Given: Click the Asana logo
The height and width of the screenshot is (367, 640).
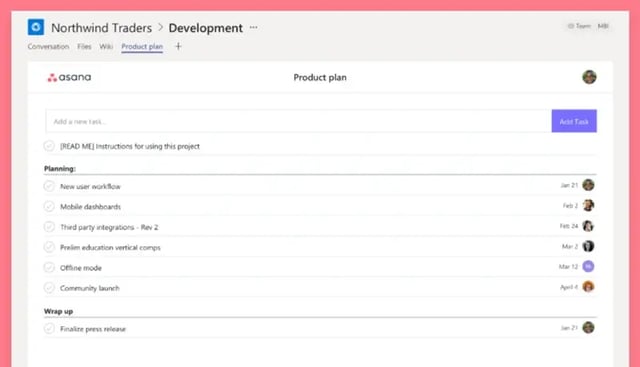Looking at the screenshot, I should (x=69, y=77).
